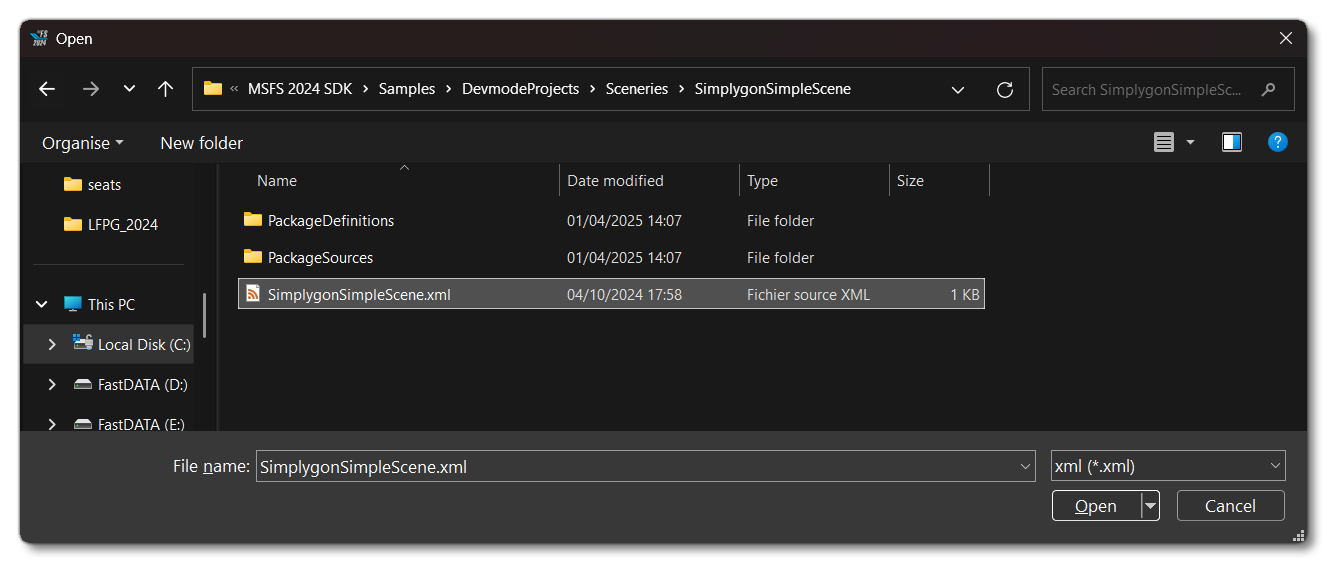
Task: Click the view layout icon
Action: pos(1164,143)
